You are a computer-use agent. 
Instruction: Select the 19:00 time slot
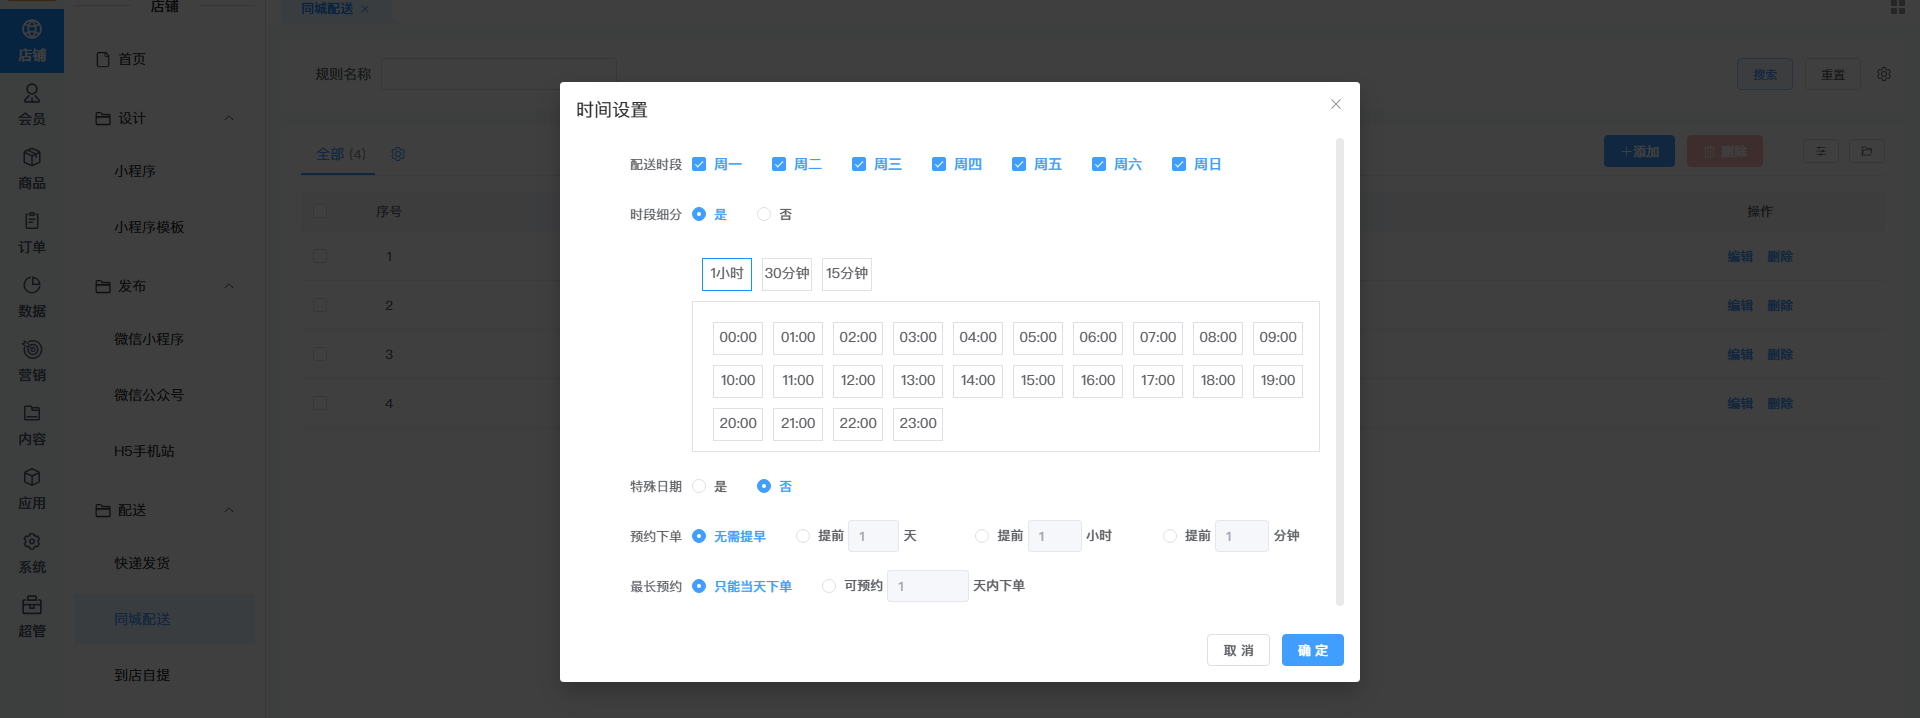1278,381
